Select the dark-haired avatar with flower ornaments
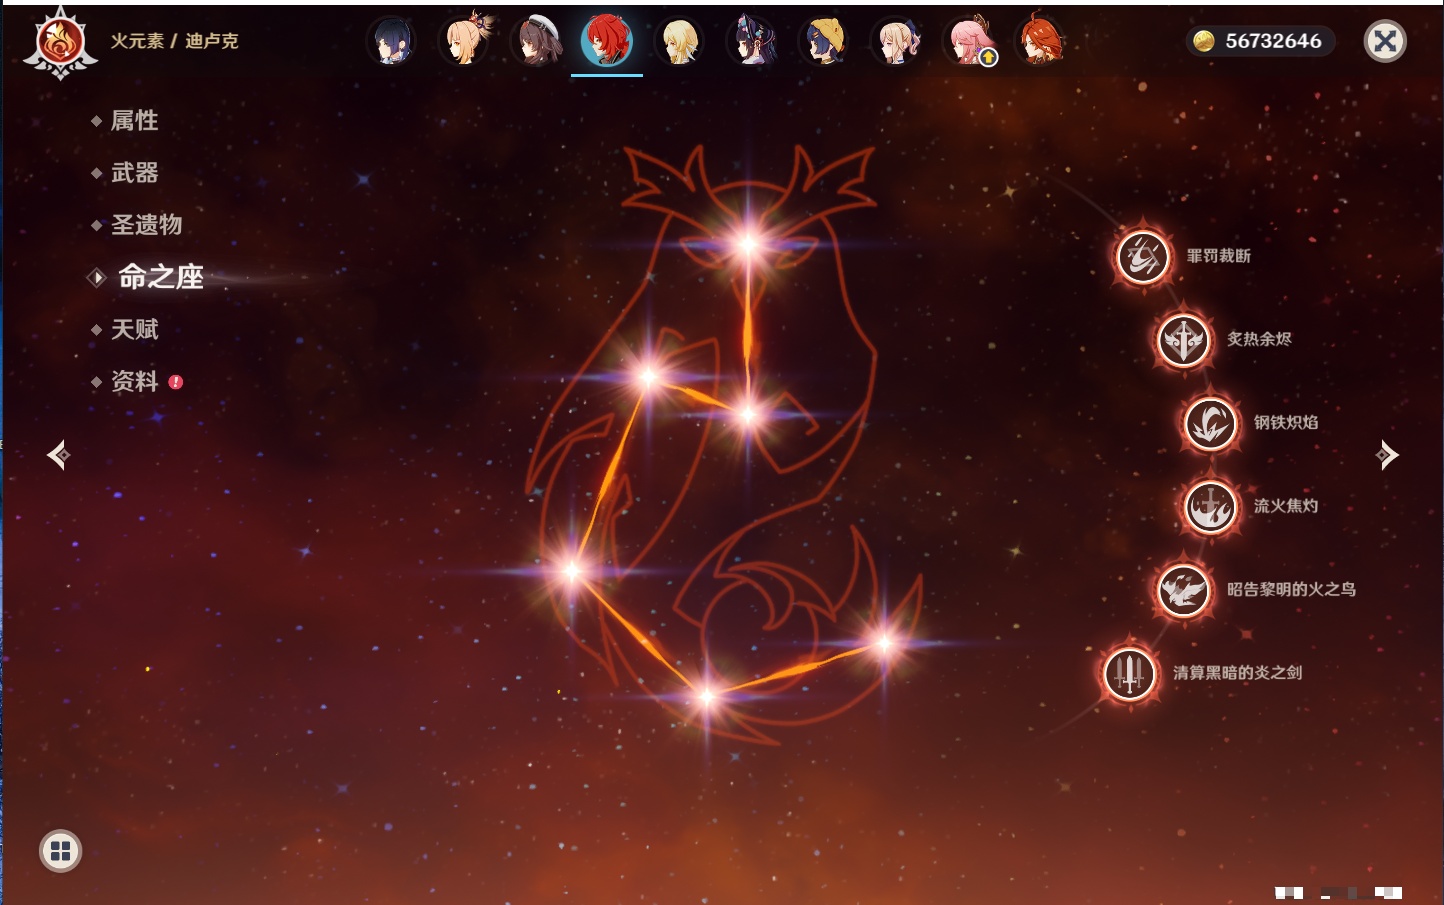Screen dimensions: 1444x905 coord(752,41)
